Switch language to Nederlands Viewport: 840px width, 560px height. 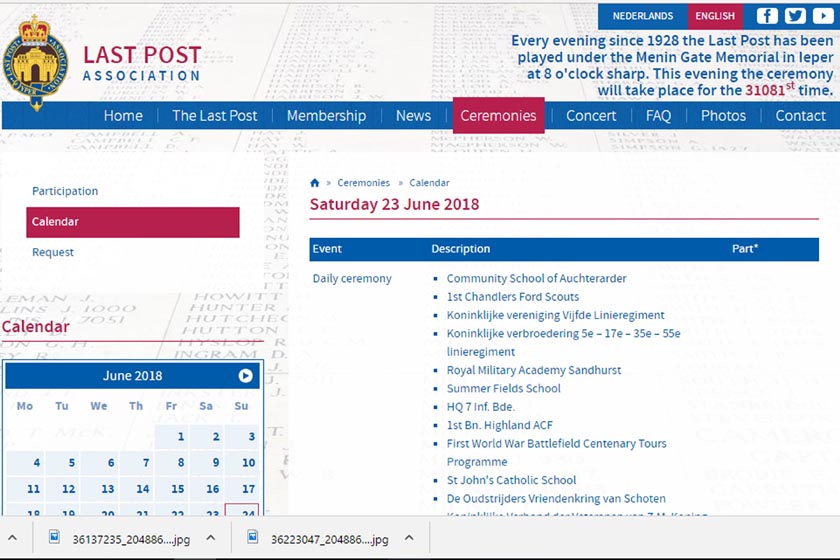pos(643,16)
